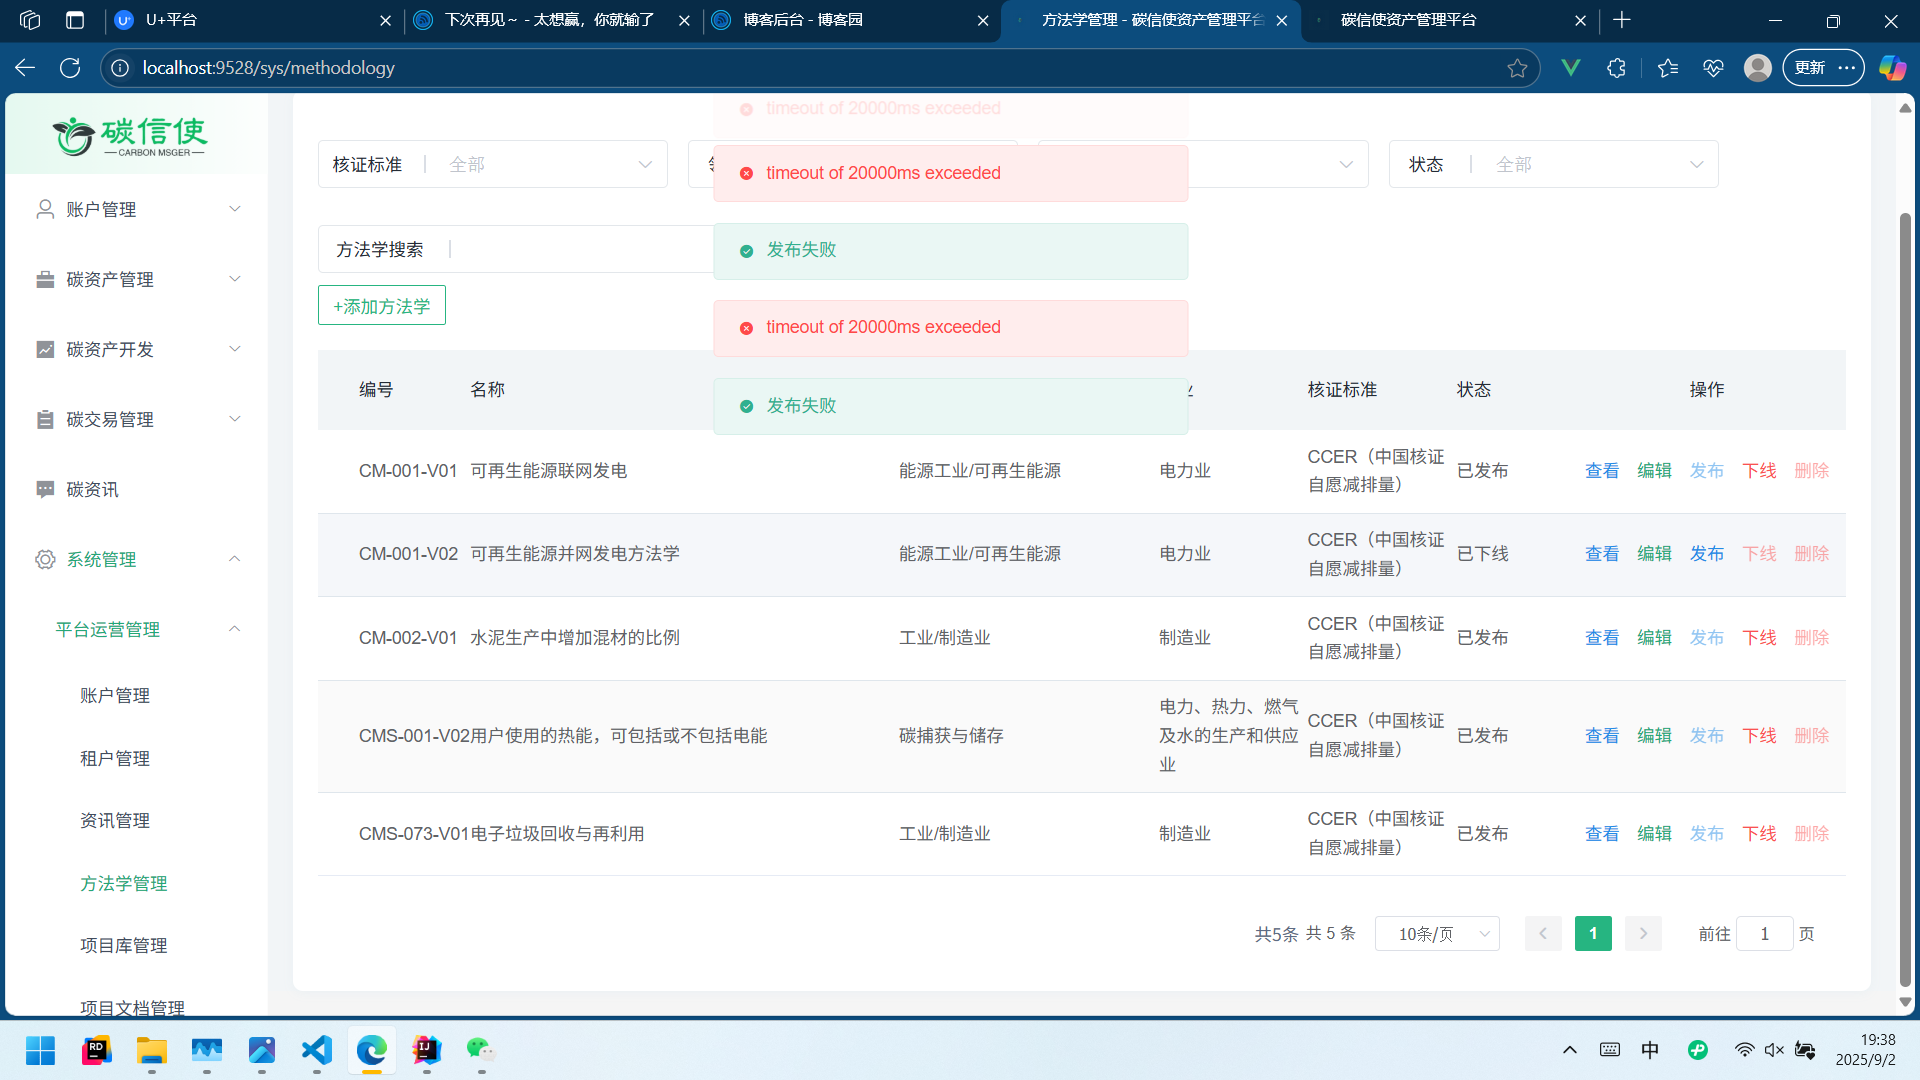This screenshot has width=1920, height=1080.
Task: Refresh the page with reload icon
Action: click(x=70, y=68)
